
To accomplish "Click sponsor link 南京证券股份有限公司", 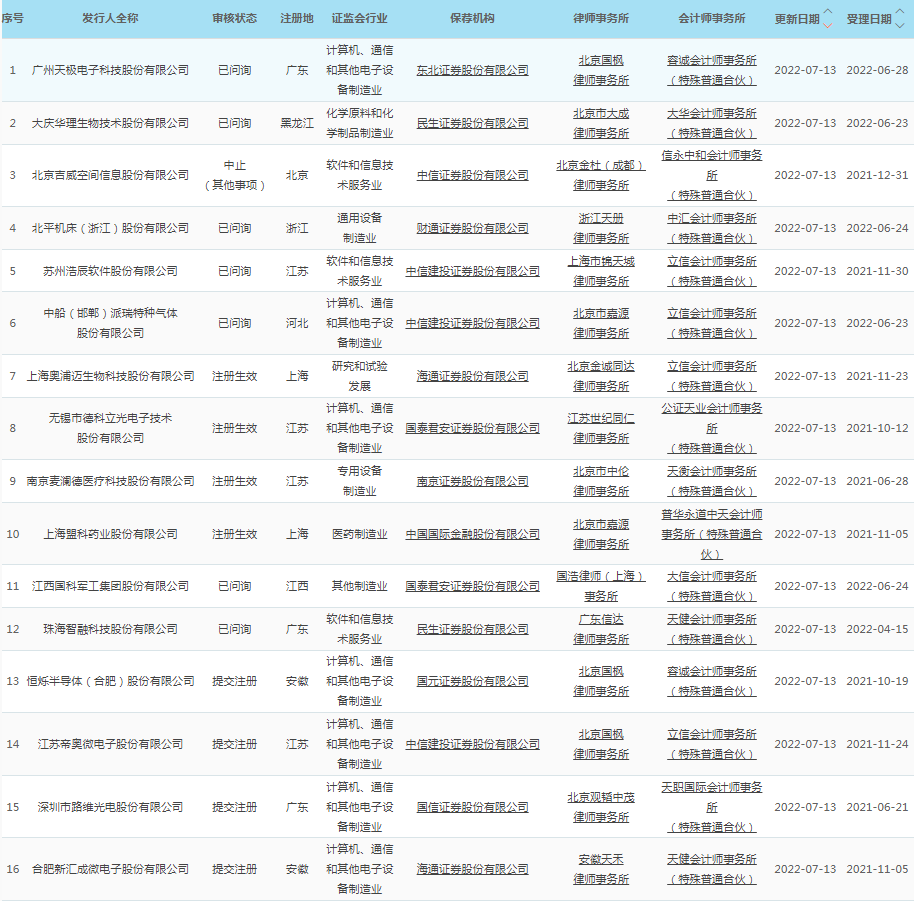I will point(472,481).
